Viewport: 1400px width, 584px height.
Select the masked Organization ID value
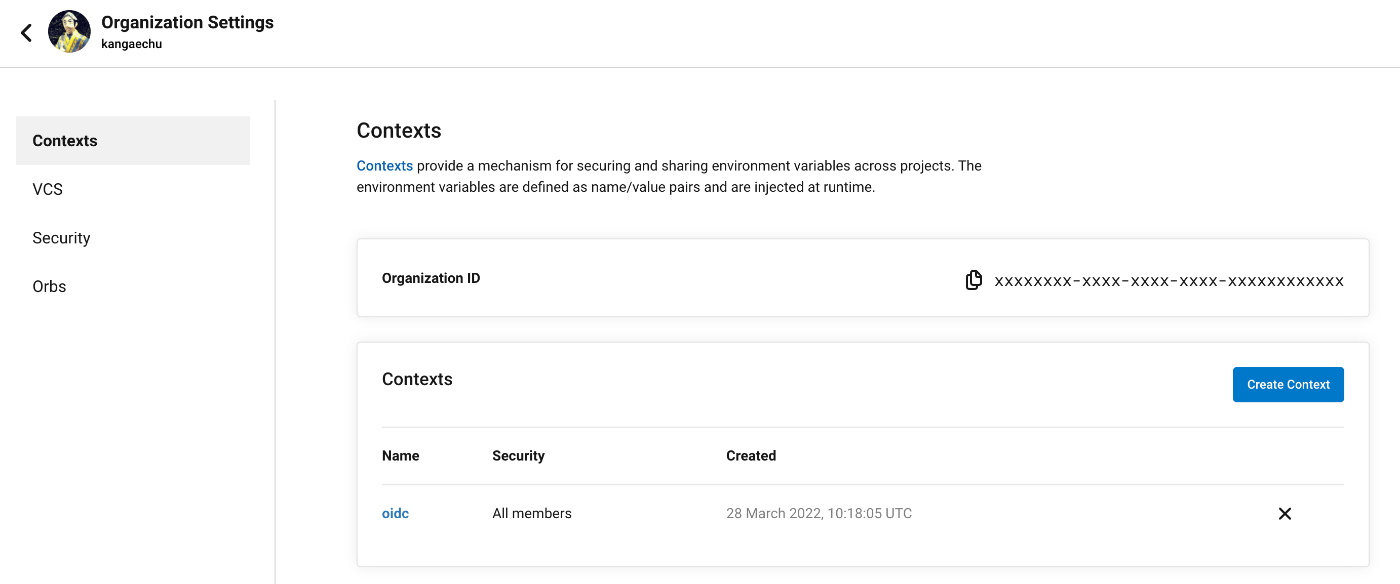(x=1169, y=281)
